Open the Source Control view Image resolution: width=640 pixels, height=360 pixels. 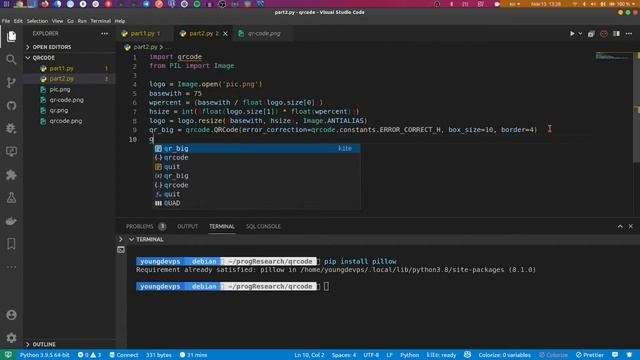click(11, 82)
